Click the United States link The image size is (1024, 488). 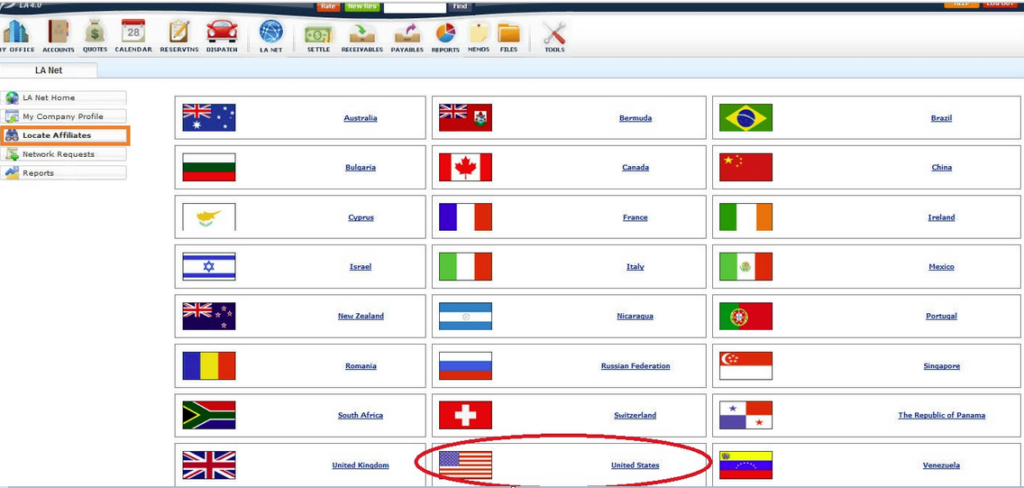click(635, 465)
